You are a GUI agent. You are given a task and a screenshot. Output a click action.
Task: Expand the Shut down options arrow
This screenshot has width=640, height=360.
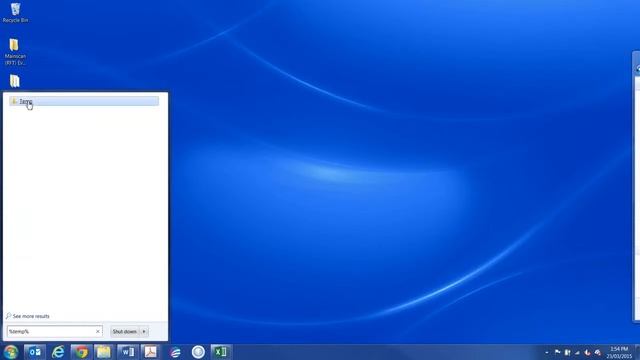pyautogui.click(x=144, y=331)
